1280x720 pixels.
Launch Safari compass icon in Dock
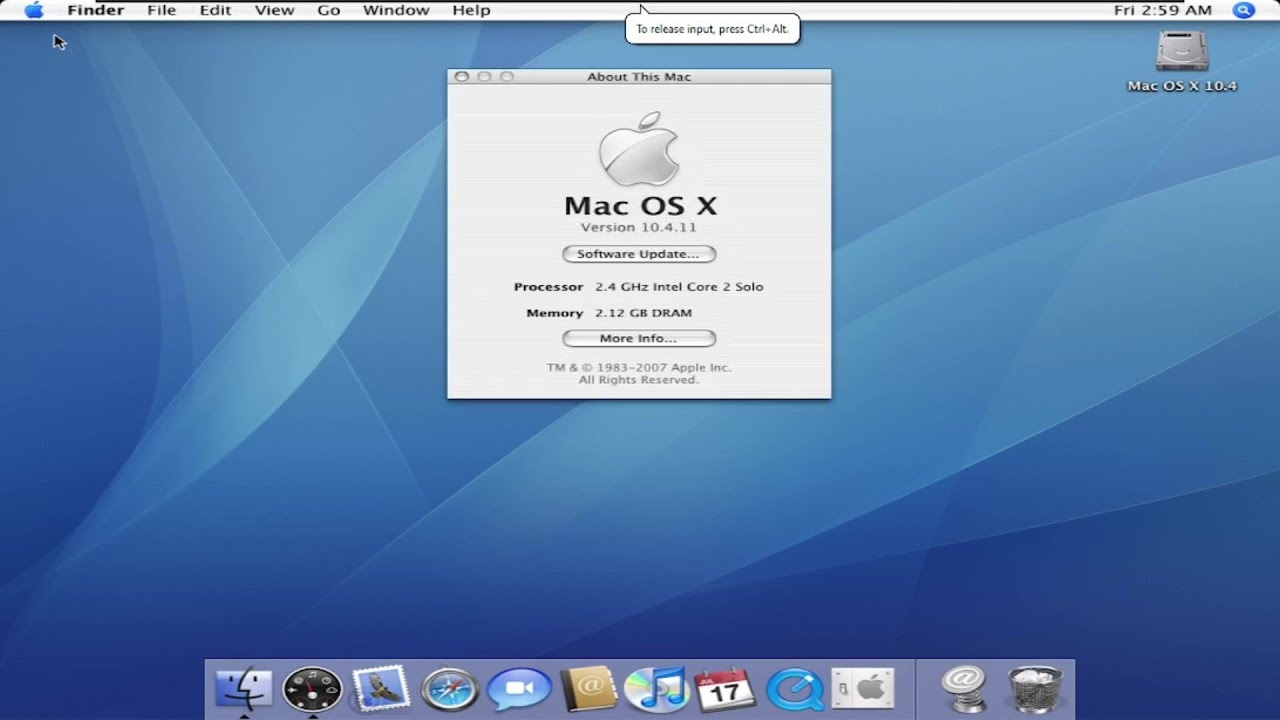[449, 689]
